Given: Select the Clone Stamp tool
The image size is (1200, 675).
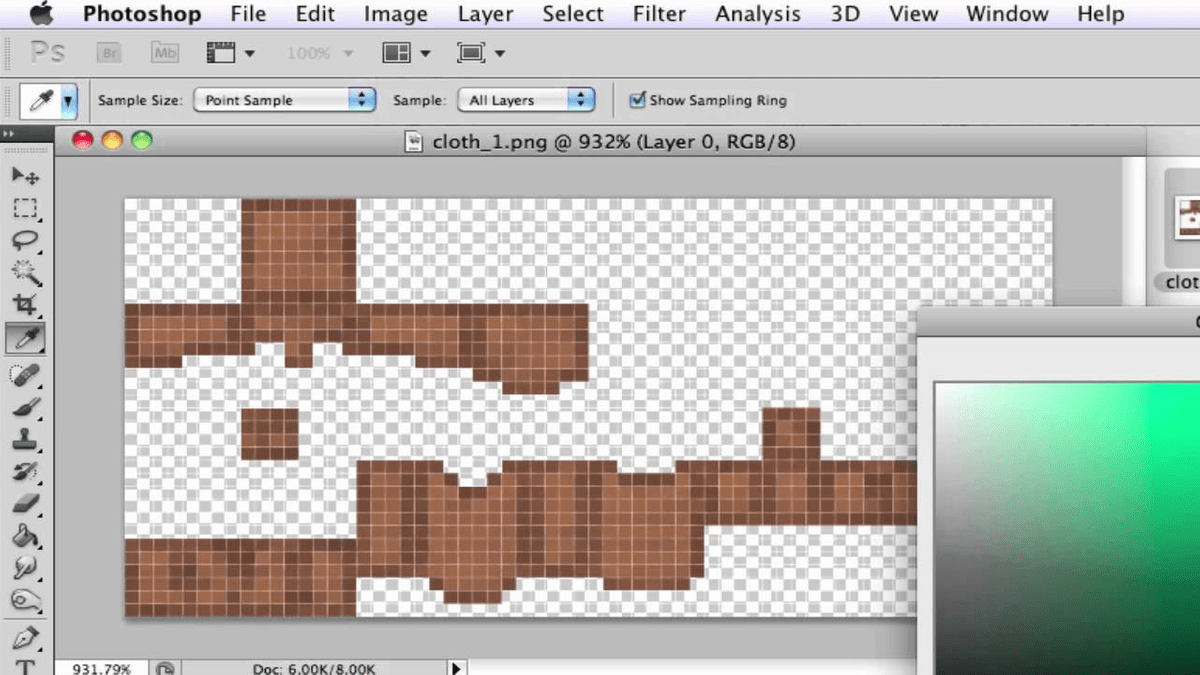Looking at the screenshot, I should [25, 438].
